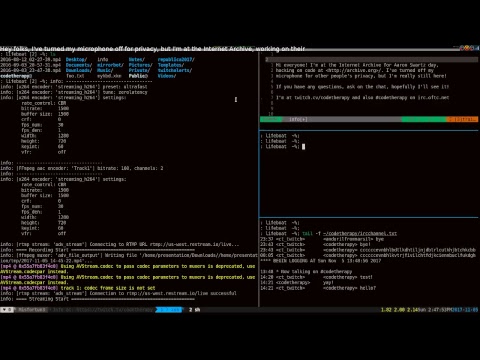480x360 pixels.
Task: Click the 'If you have any questions' vim line
Action: pyautogui.click(x=362, y=87)
